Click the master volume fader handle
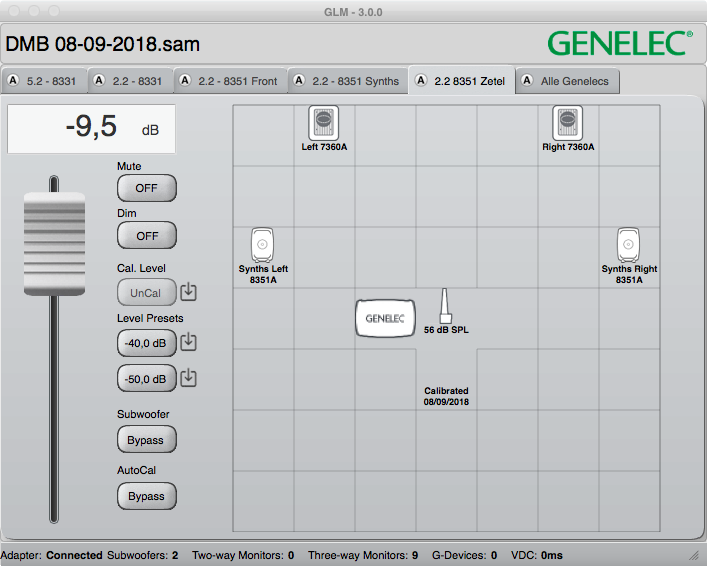The width and height of the screenshot is (707, 566). click(54, 244)
